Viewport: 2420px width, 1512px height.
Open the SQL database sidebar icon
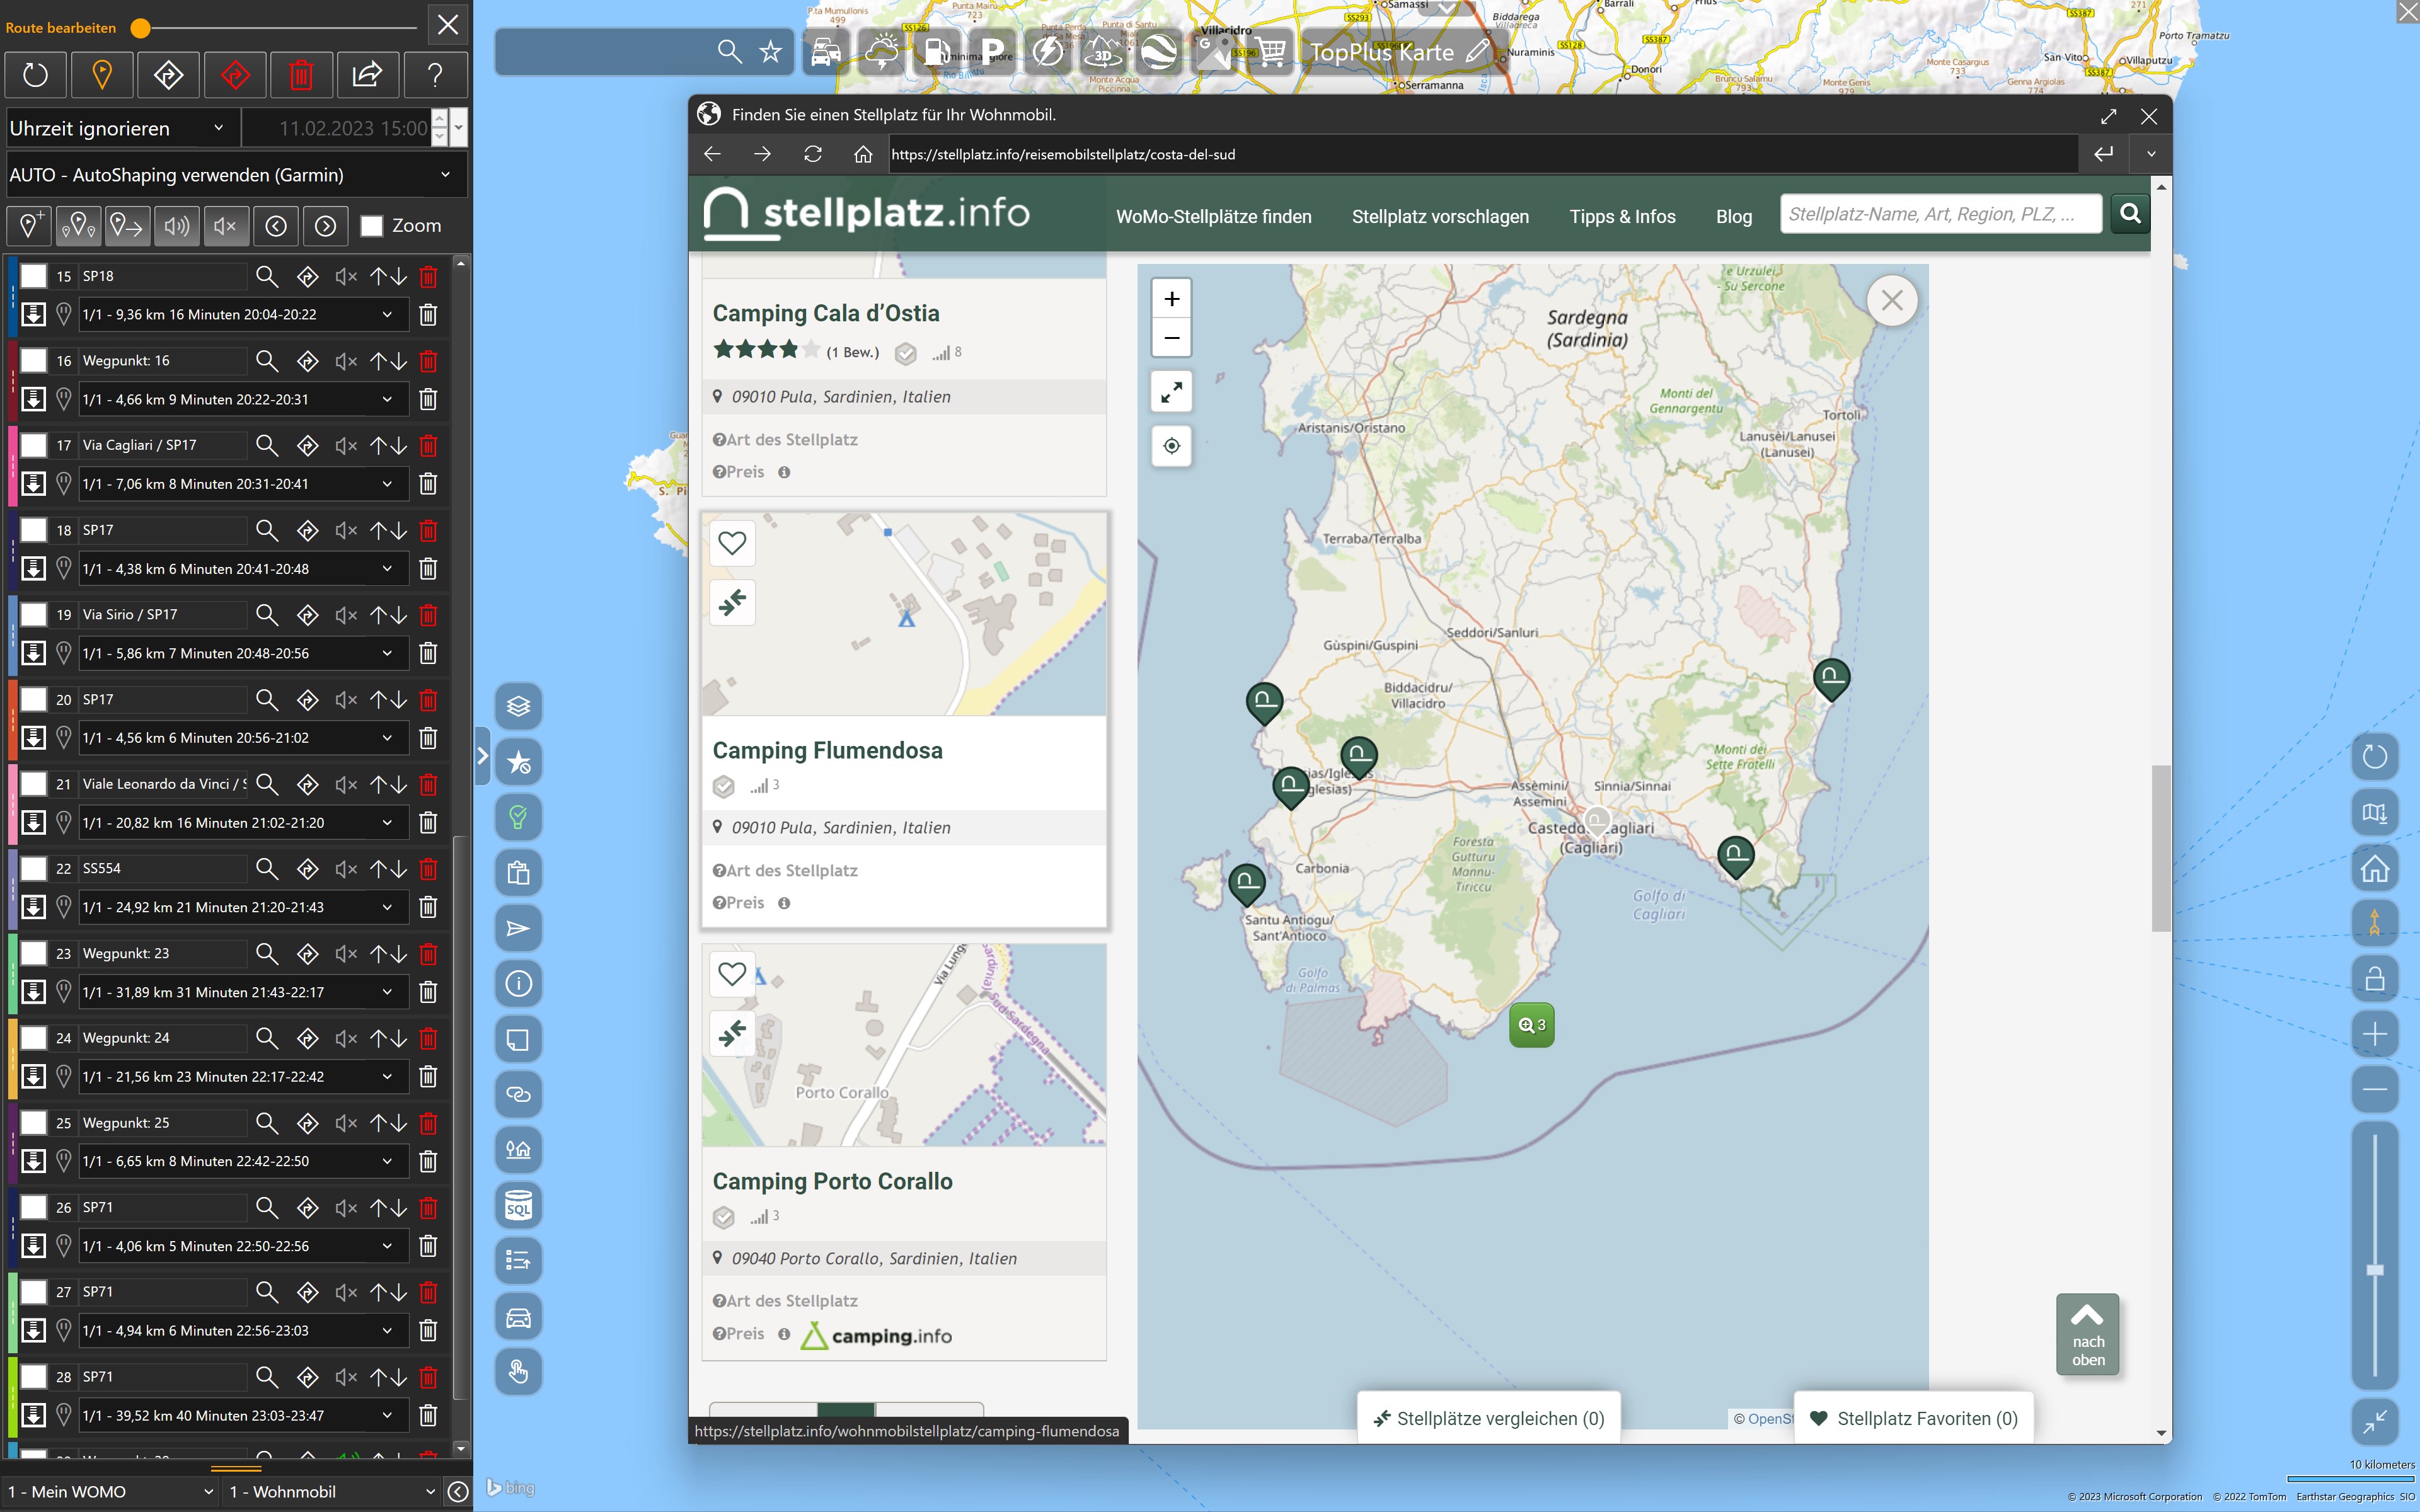coord(518,1206)
